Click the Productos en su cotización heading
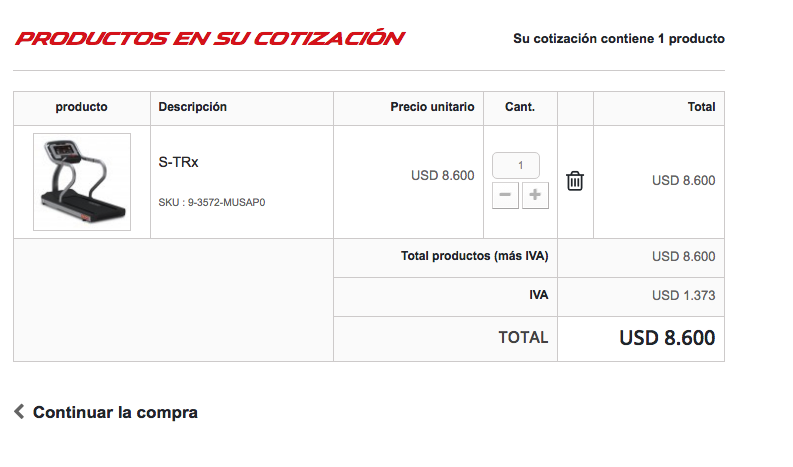The height and width of the screenshot is (467, 793). 210,38
